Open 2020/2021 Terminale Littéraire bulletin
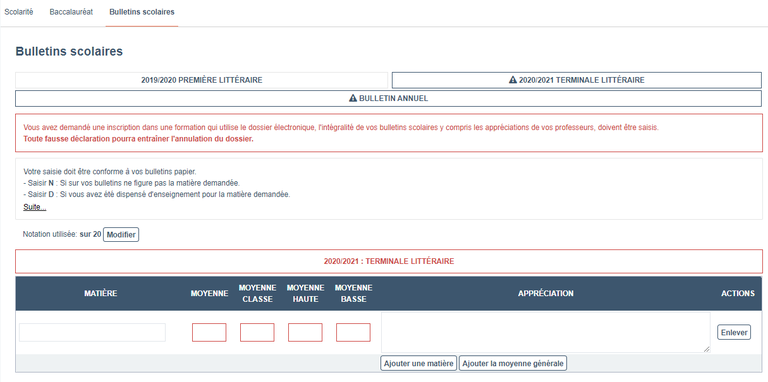This screenshot has width=768, height=382. [577, 80]
